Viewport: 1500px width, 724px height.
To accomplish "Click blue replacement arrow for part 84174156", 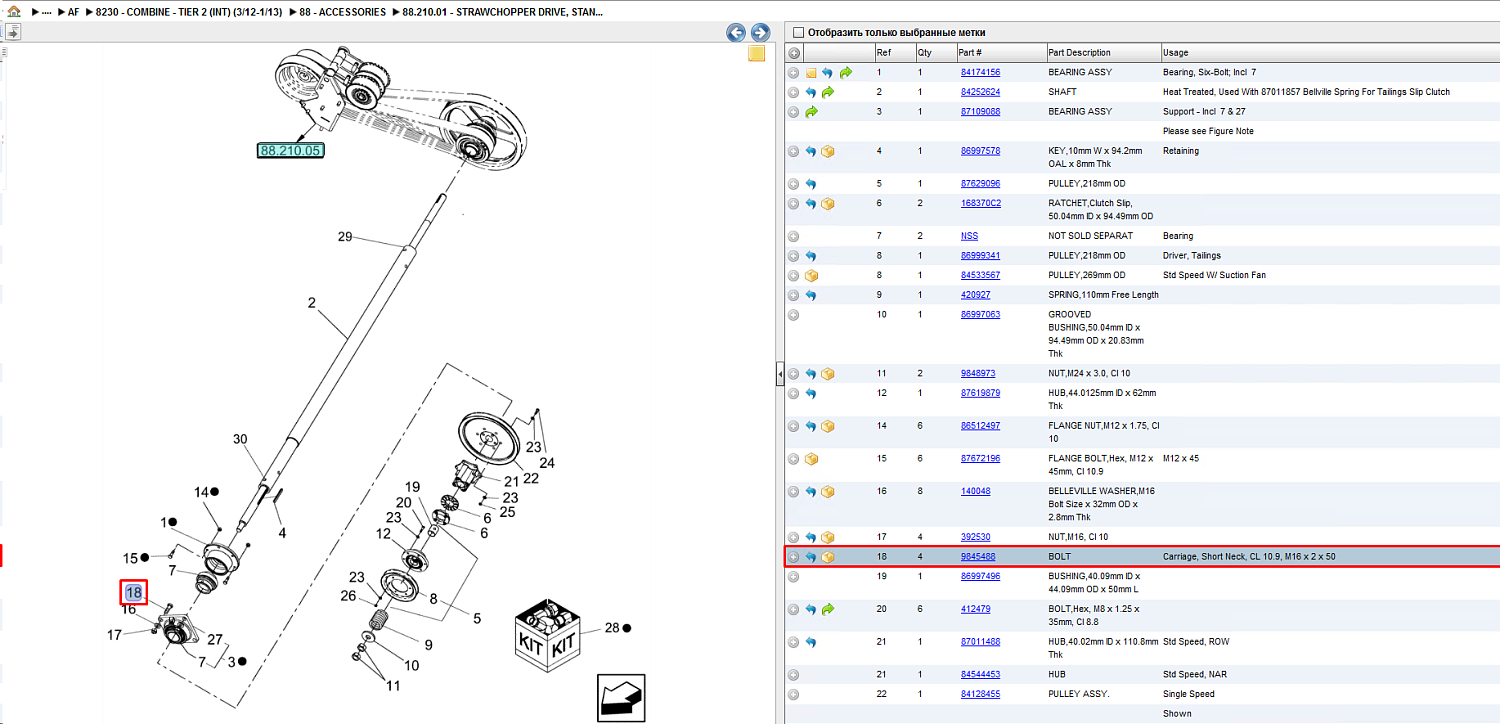I will point(827,73).
